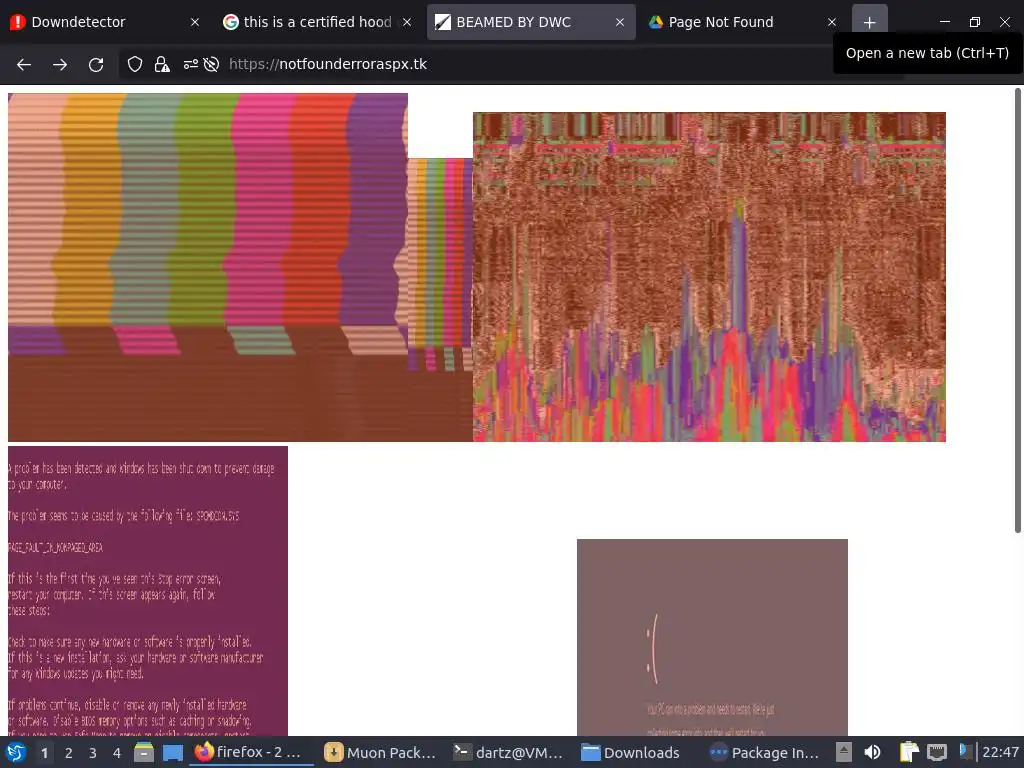Close the Page Not Found tab
The image size is (1024, 768).
point(832,22)
